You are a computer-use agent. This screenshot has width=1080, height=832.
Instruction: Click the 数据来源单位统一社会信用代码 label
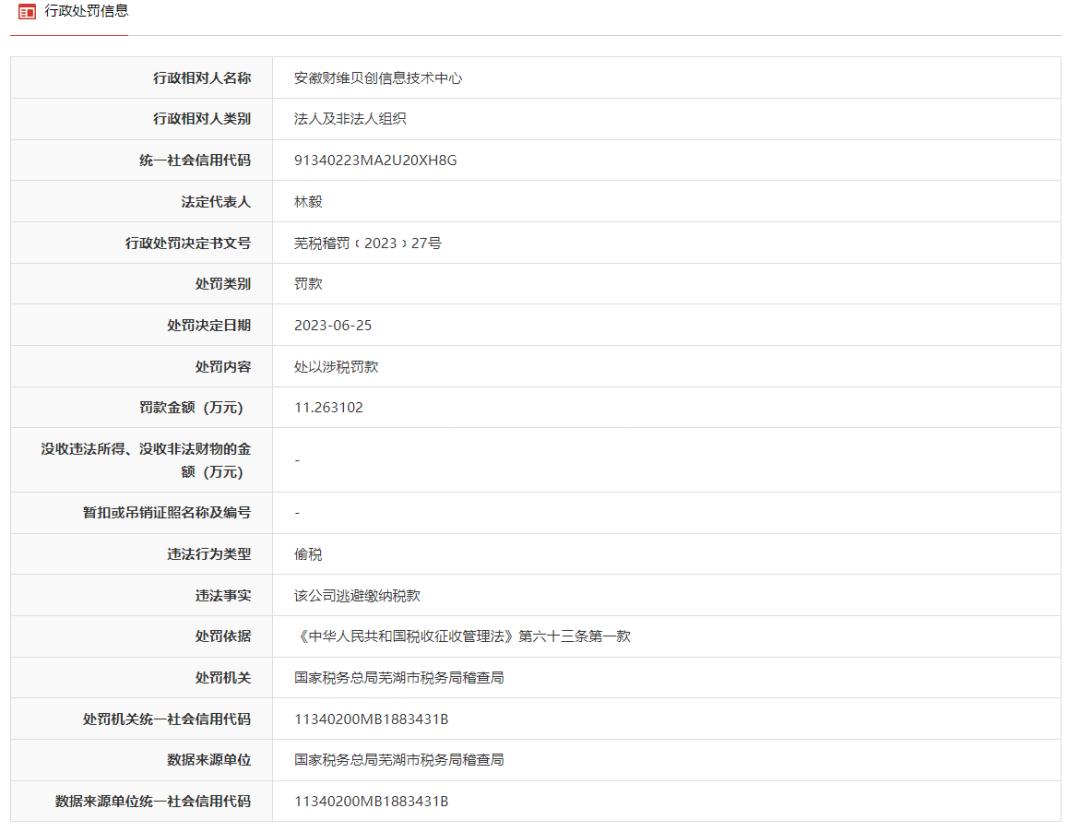153,800
